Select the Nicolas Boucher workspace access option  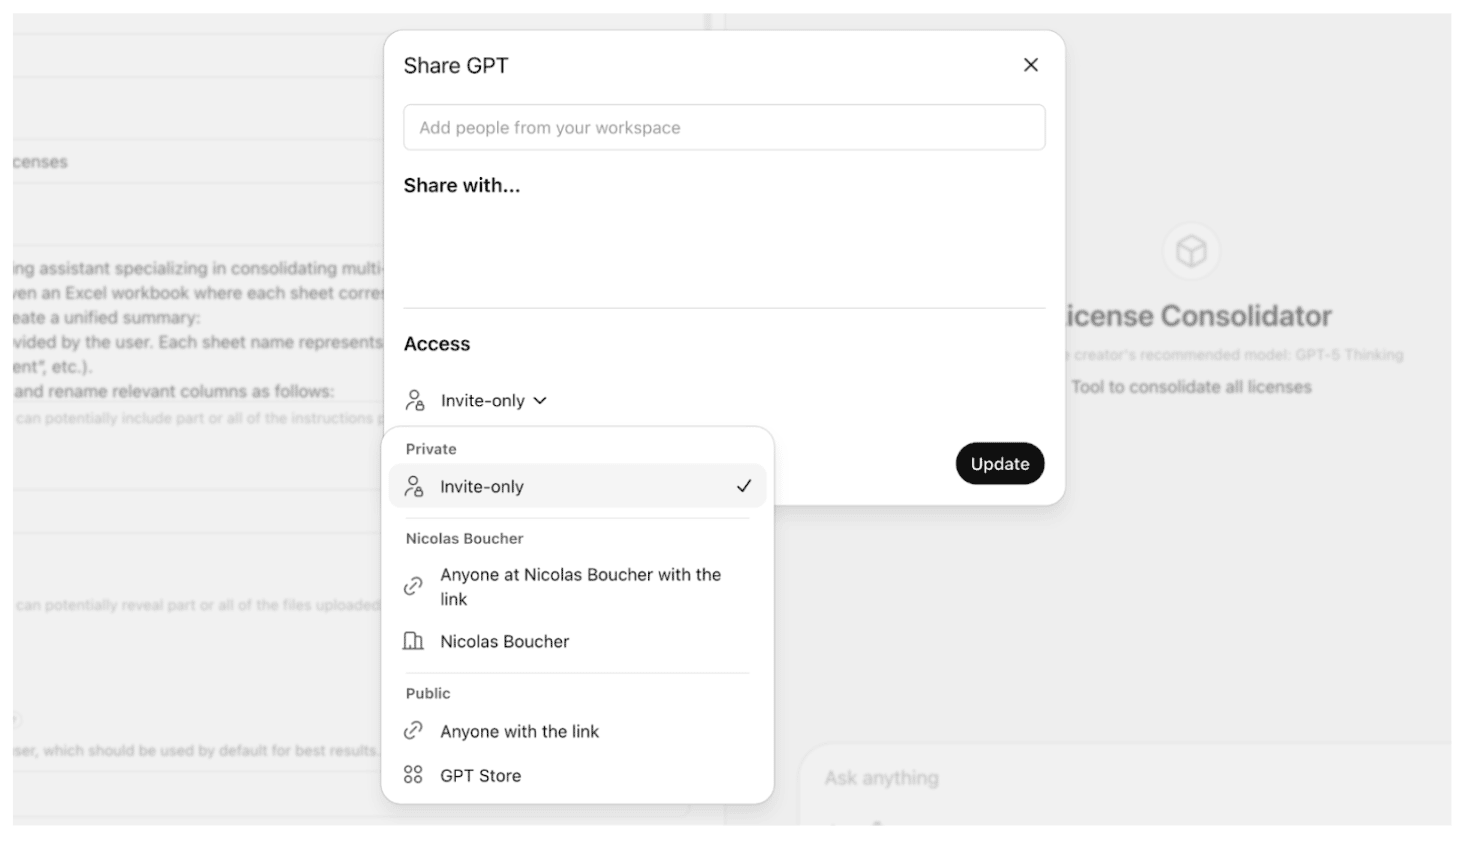click(504, 642)
